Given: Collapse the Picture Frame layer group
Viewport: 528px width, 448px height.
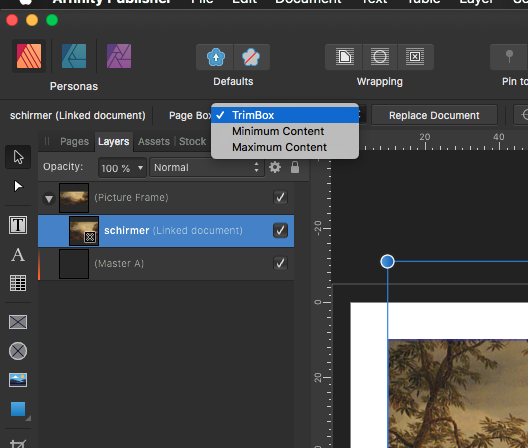Looking at the screenshot, I should [49, 198].
